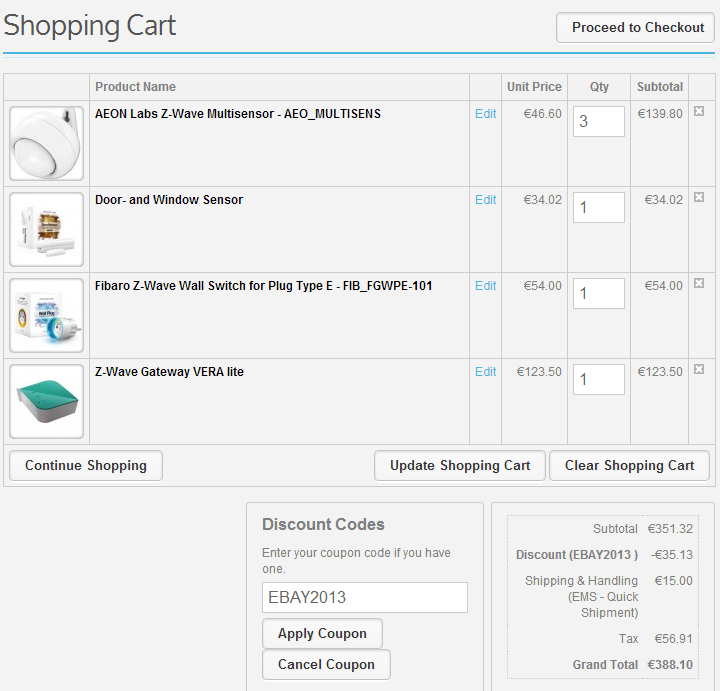
Task: Remove Door- and Window Sensor item
Action: click(x=699, y=197)
